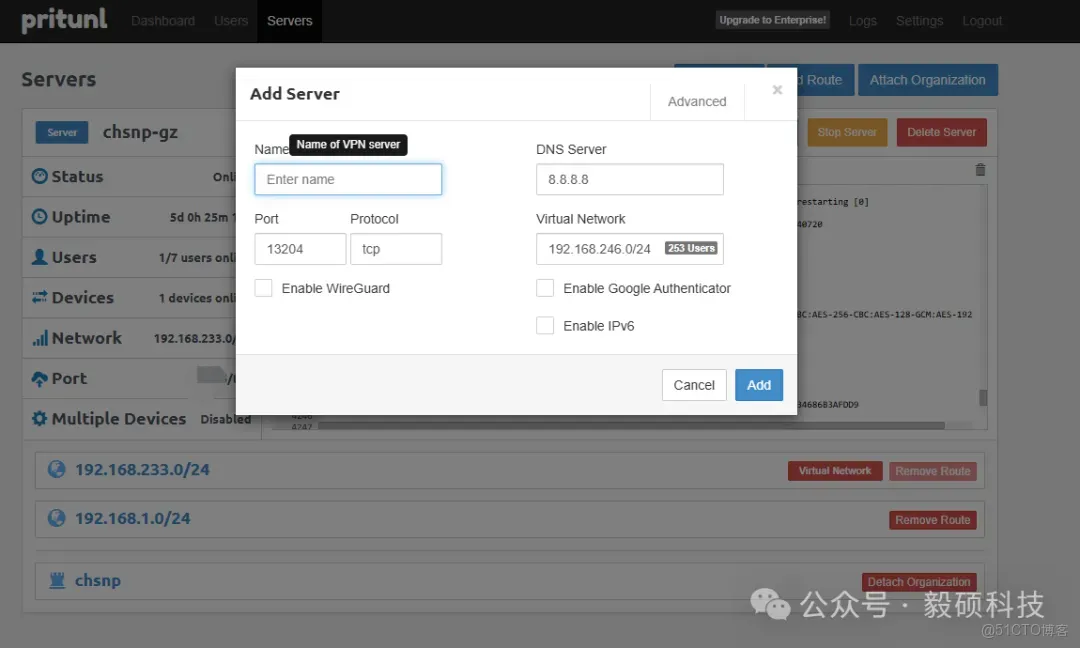Click the Enter name input field

coord(347,179)
